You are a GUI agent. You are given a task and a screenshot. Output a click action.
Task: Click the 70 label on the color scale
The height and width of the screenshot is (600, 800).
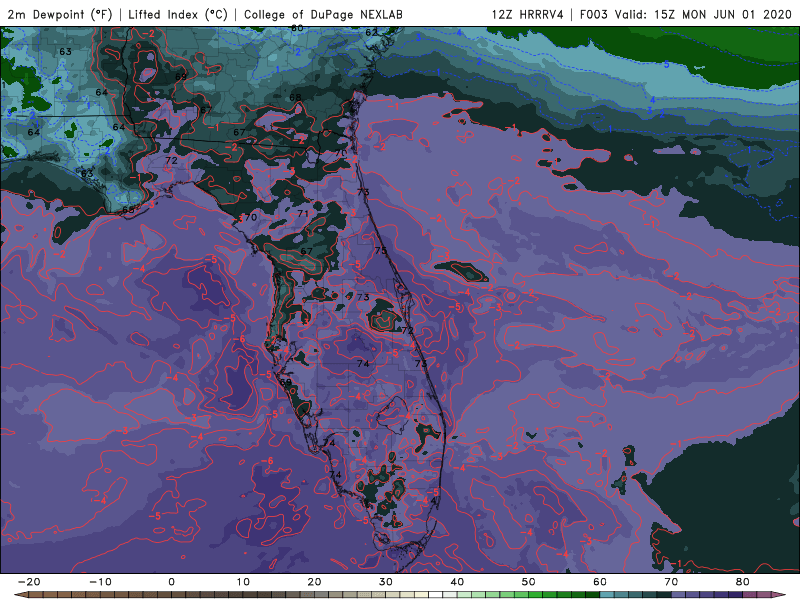click(671, 582)
